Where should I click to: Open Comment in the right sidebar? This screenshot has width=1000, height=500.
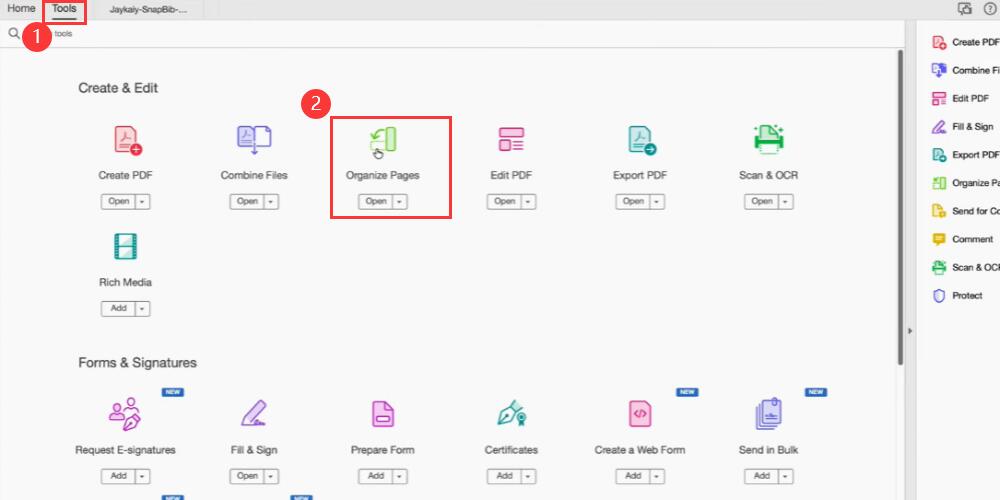(x=963, y=239)
